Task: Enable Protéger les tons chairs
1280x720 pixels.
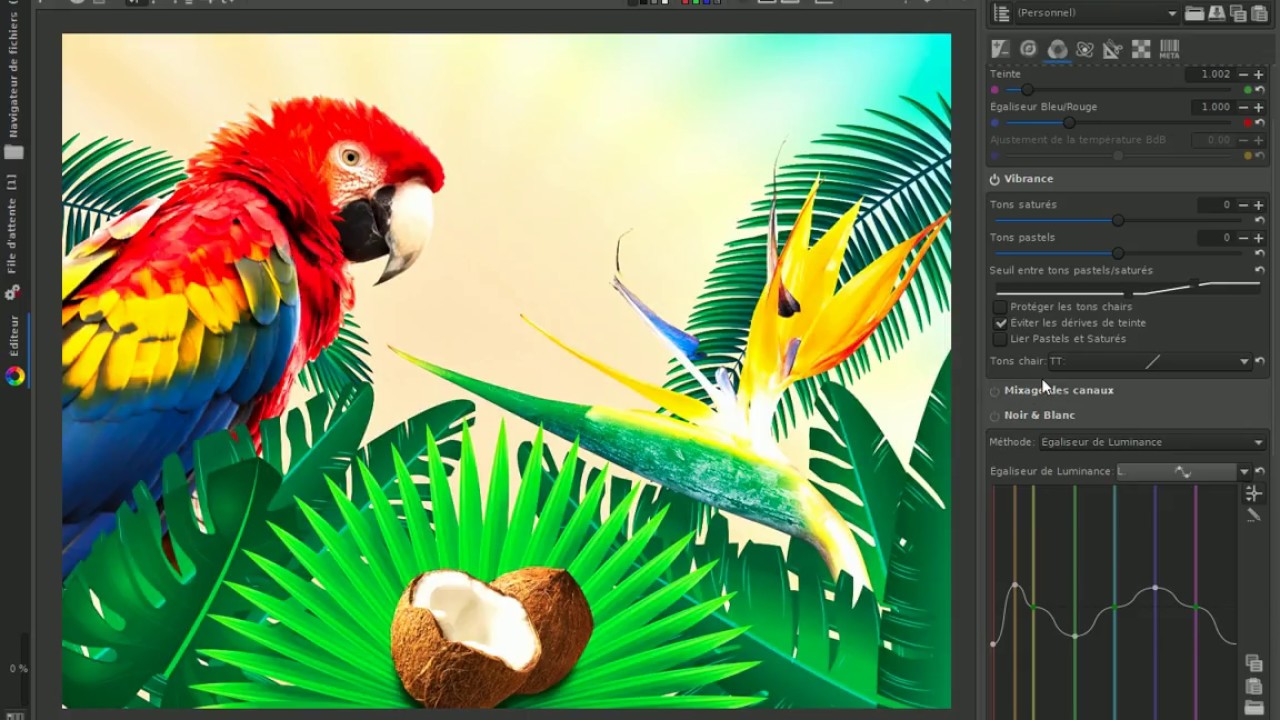Action: [x=1000, y=307]
